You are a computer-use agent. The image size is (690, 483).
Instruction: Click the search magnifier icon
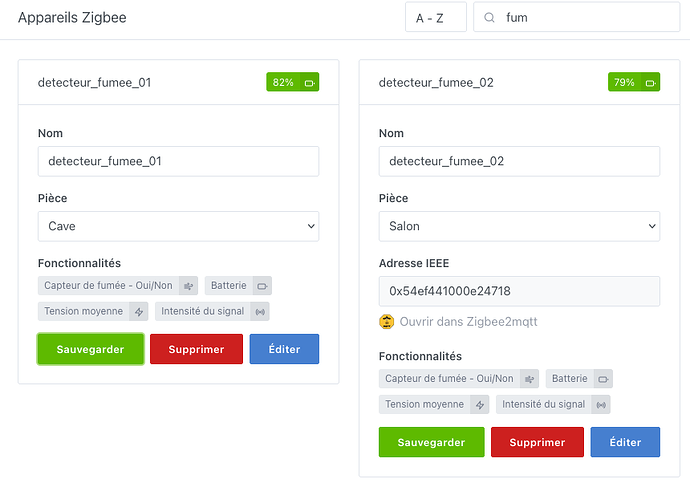(489, 18)
